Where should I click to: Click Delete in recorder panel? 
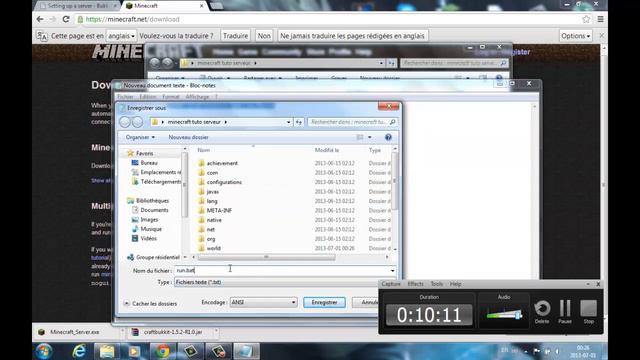[x=542, y=312]
